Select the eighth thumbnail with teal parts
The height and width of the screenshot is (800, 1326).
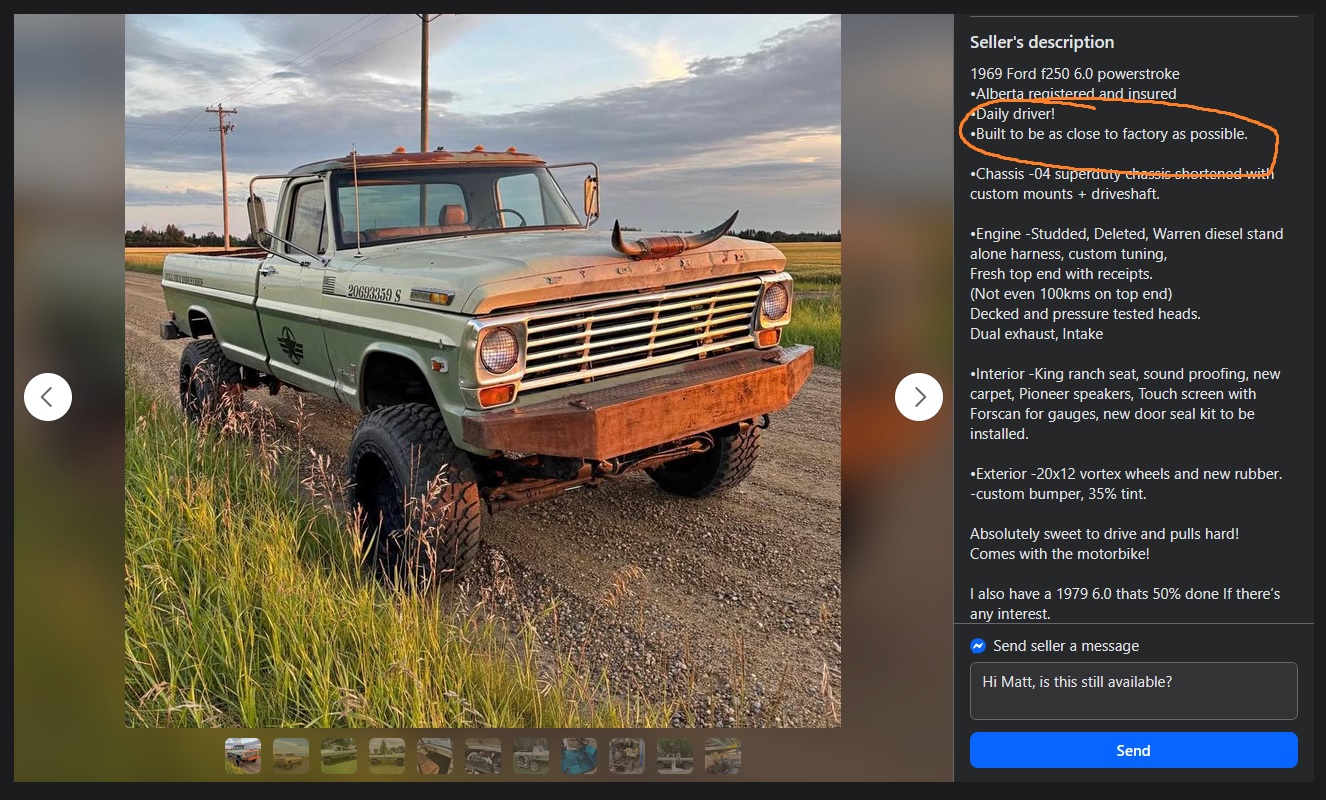(579, 756)
